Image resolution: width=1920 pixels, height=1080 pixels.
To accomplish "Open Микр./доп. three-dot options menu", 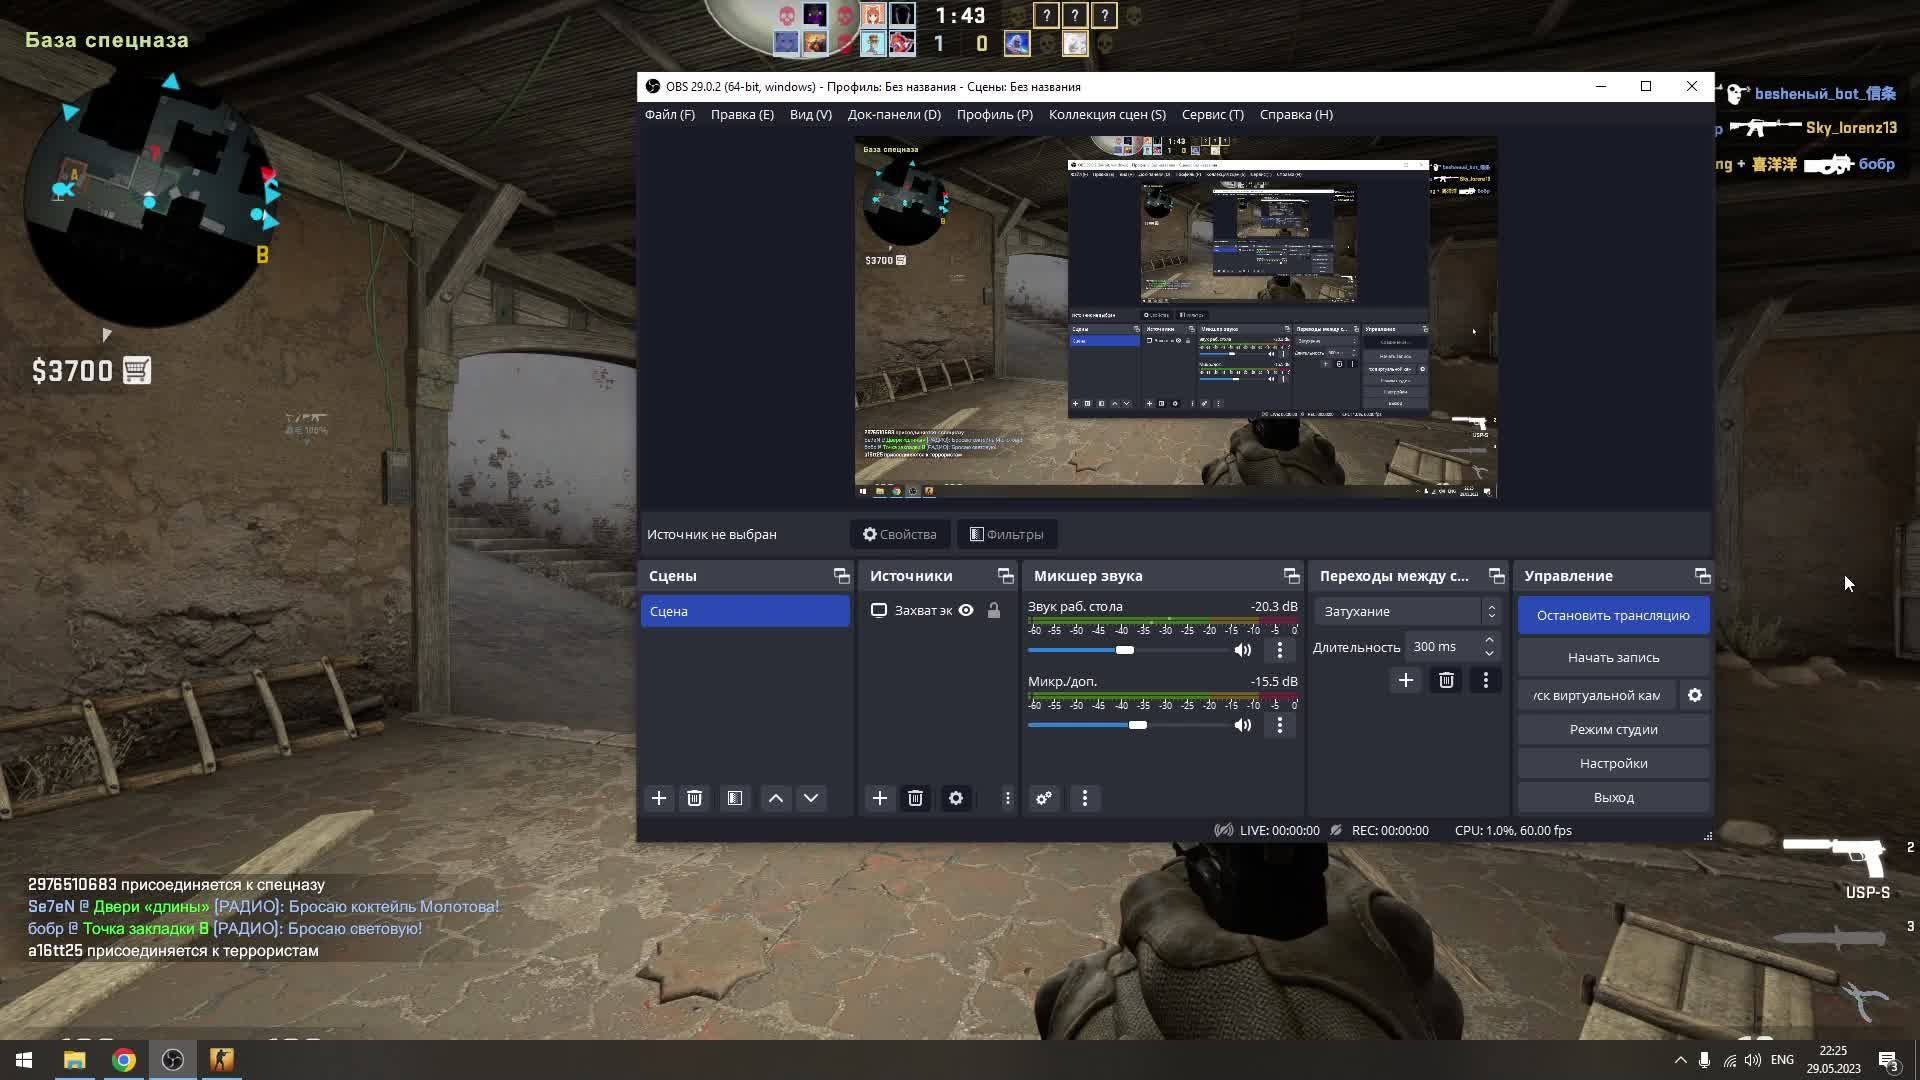I will [x=1279, y=725].
